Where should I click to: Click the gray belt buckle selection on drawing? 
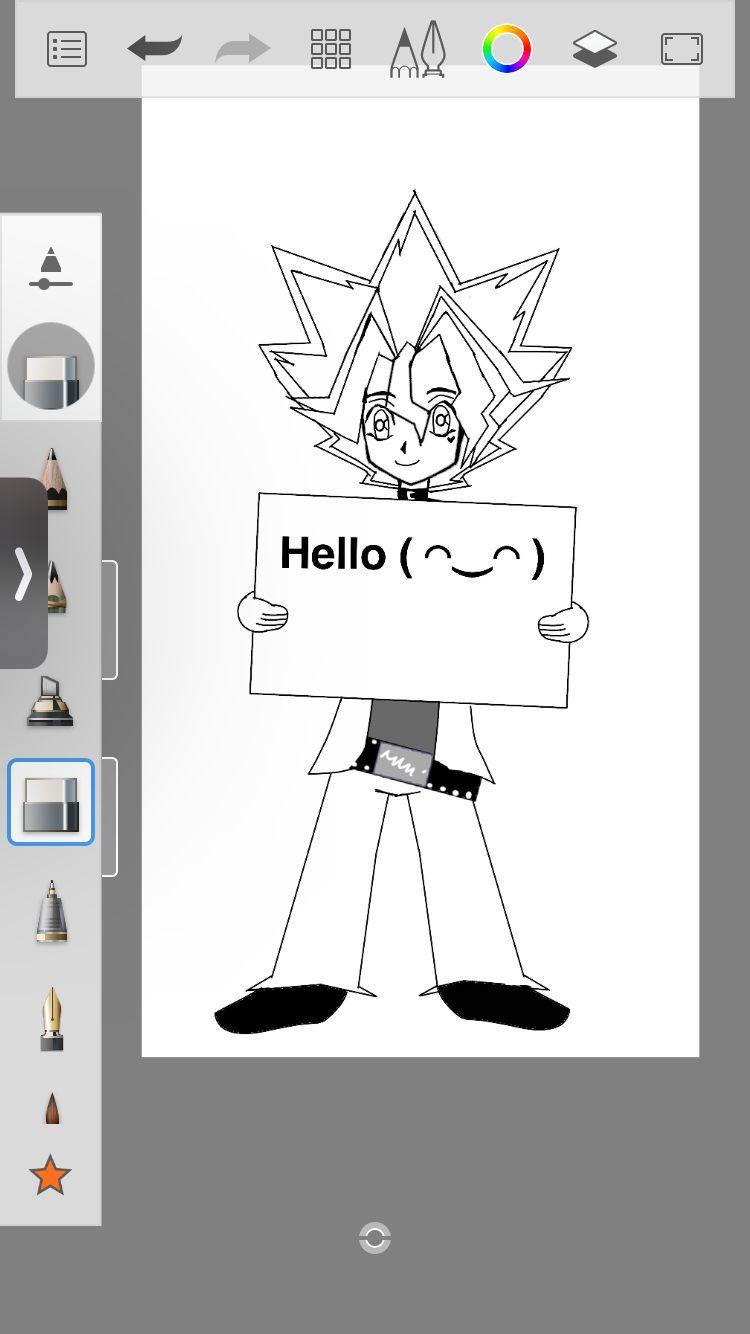coord(403,765)
